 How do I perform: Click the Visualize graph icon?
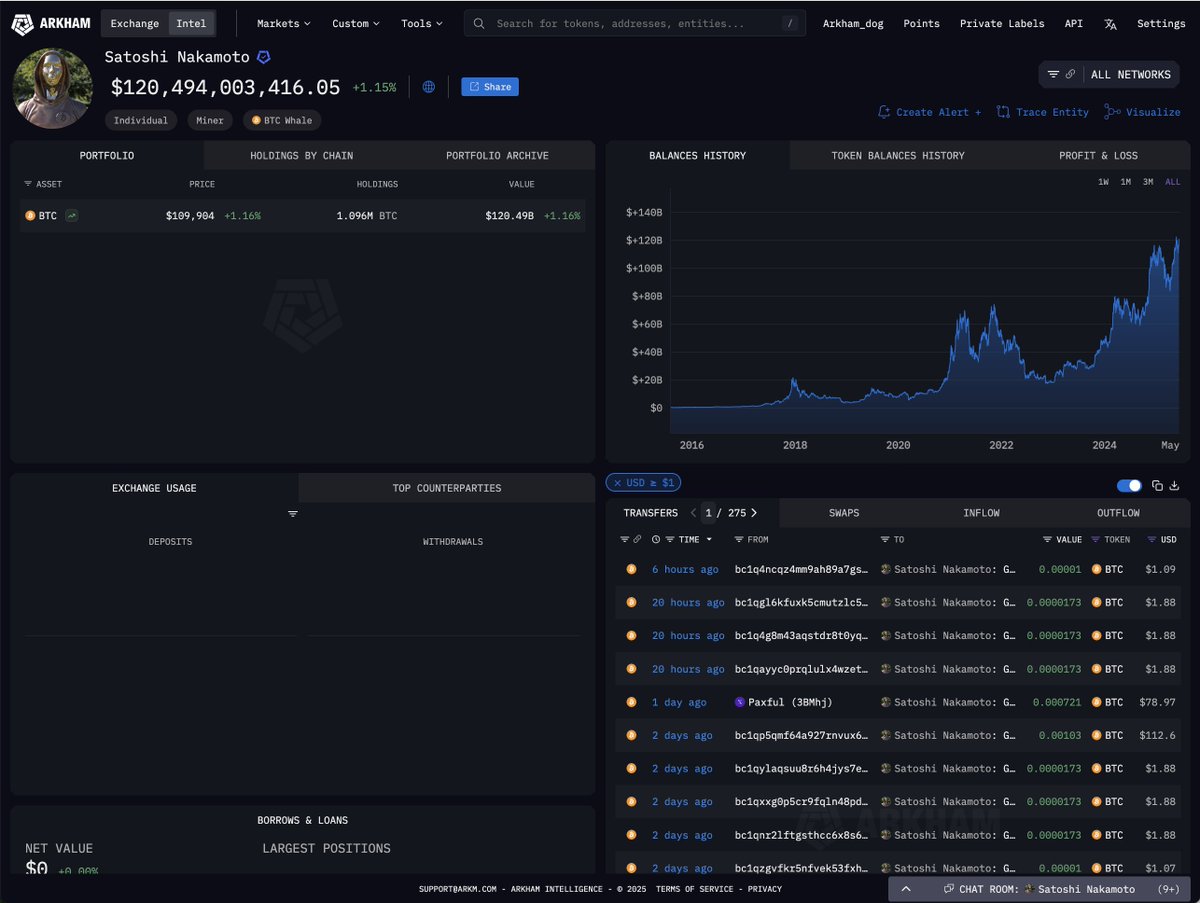click(1112, 112)
